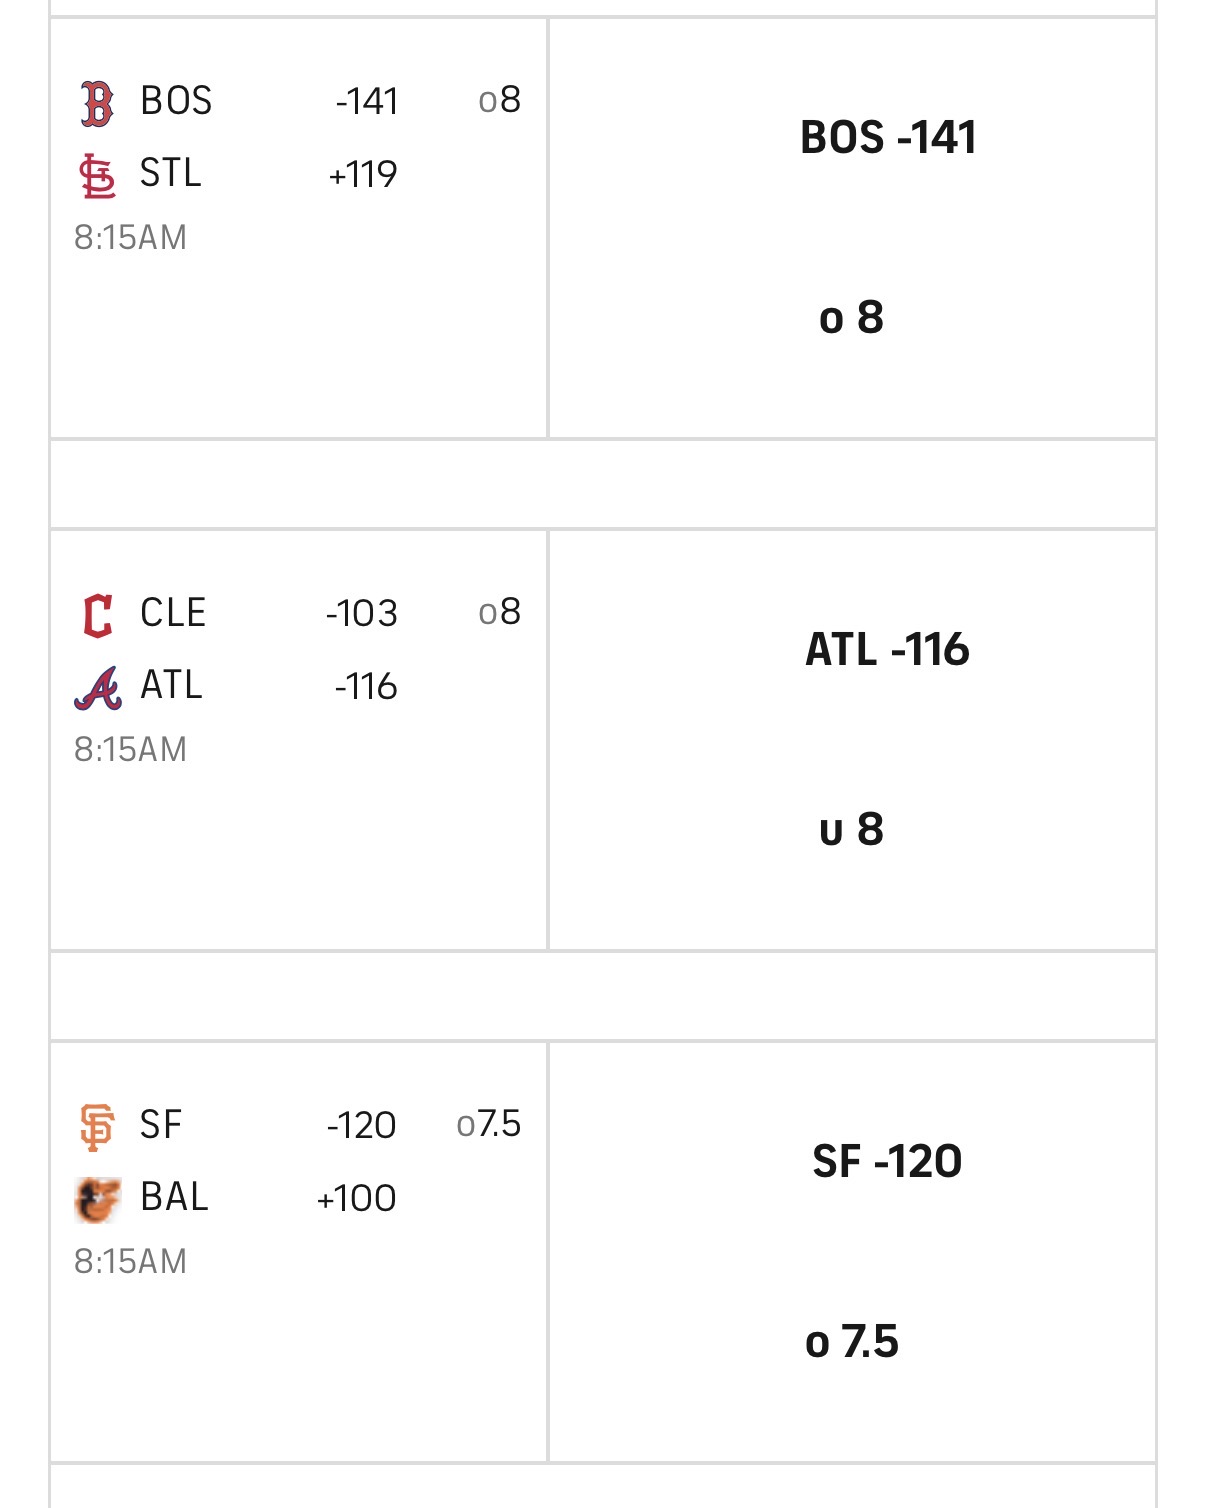
Task: Open the bold BOS -141 pick
Action: click(888, 137)
